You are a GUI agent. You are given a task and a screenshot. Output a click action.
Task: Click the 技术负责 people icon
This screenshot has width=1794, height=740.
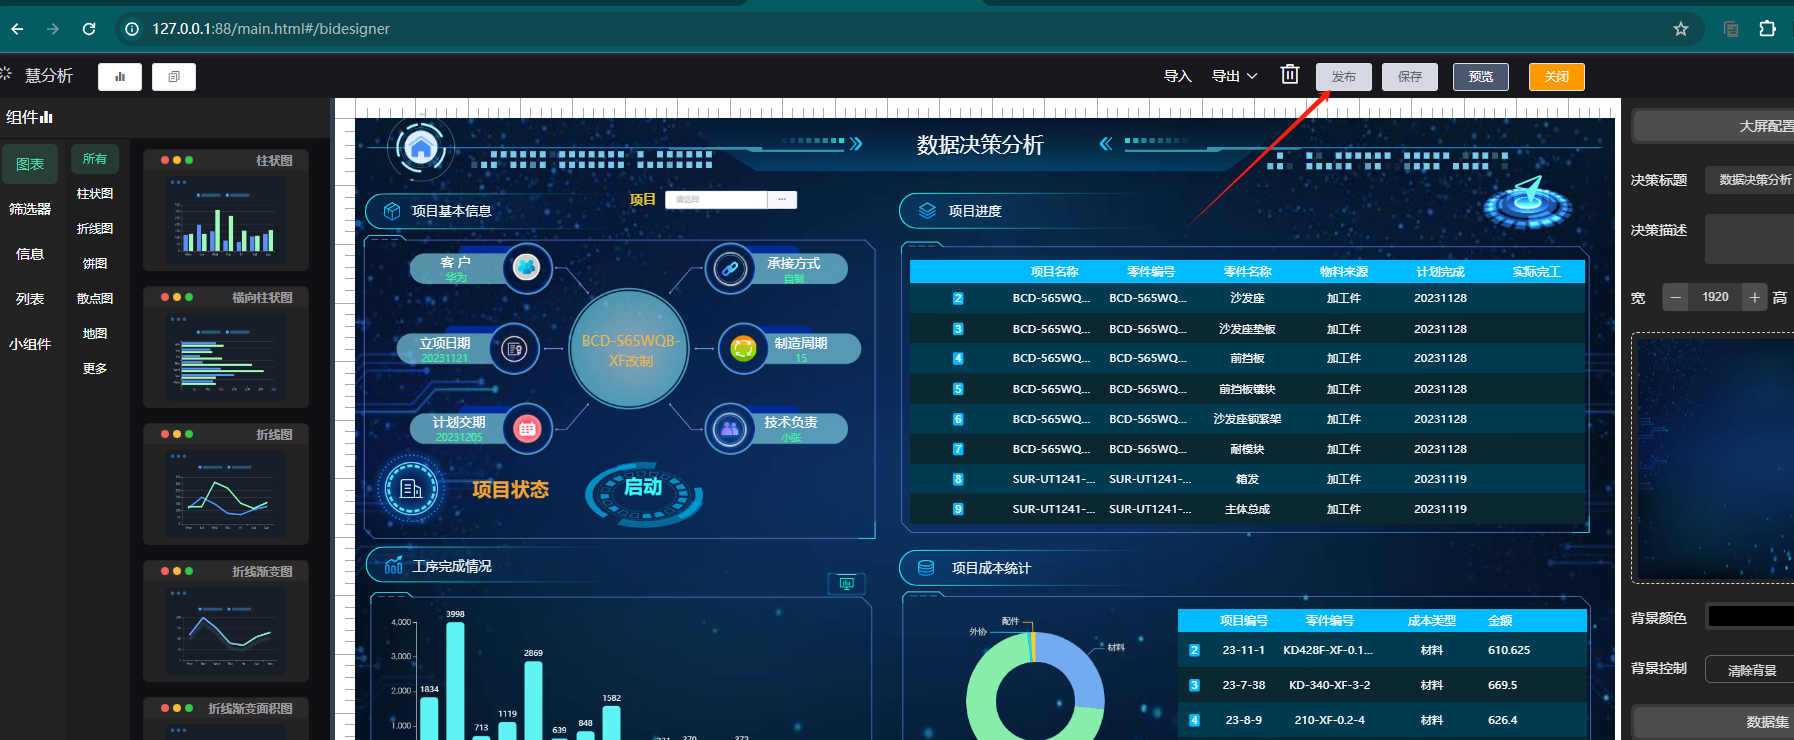pos(730,429)
